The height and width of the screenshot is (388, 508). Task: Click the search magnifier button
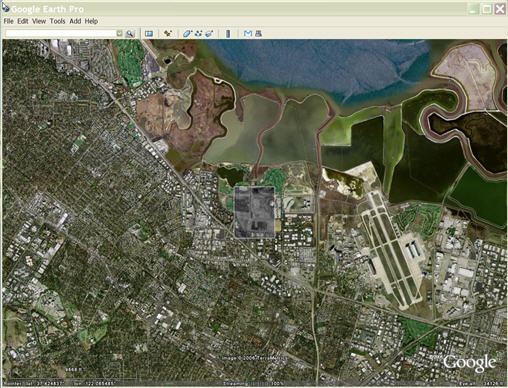tap(130, 33)
